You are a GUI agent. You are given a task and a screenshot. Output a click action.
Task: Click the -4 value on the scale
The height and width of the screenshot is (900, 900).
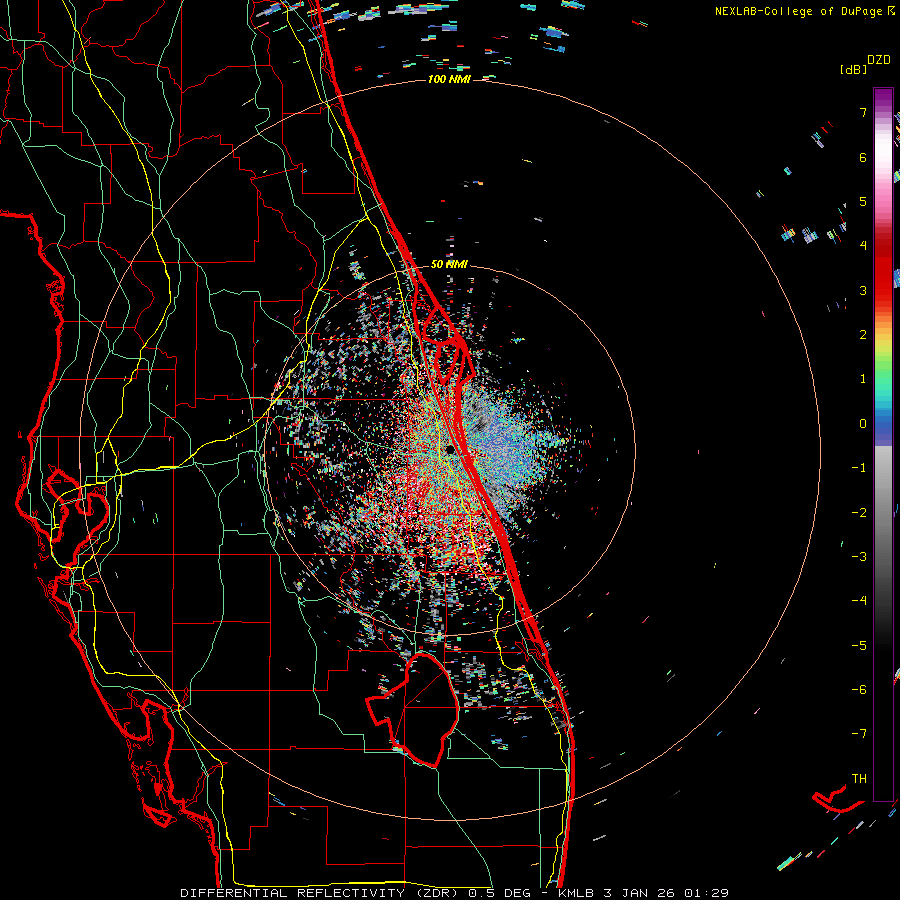pyautogui.click(x=859, y=601)
